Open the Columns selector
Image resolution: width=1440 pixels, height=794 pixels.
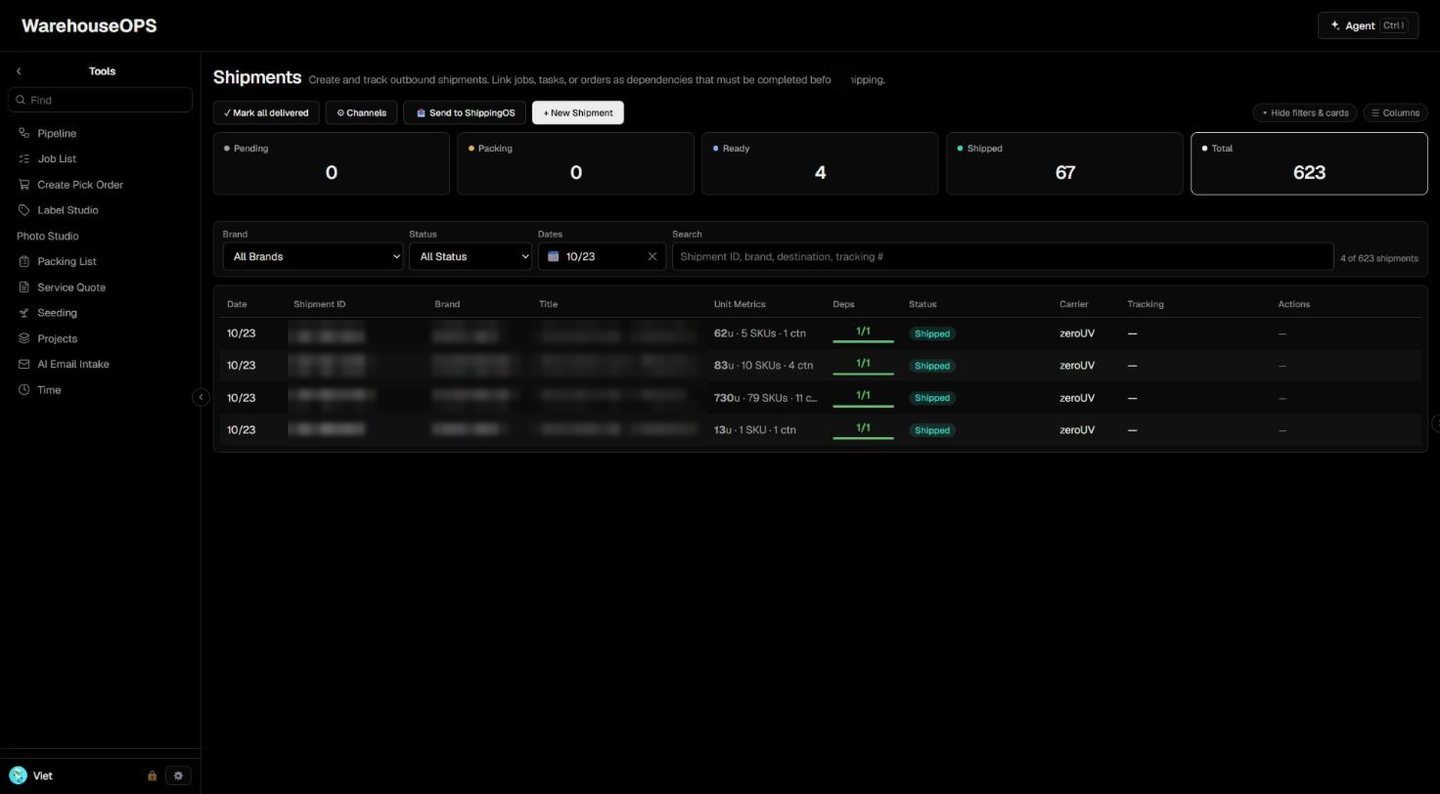coord(1395,113)
